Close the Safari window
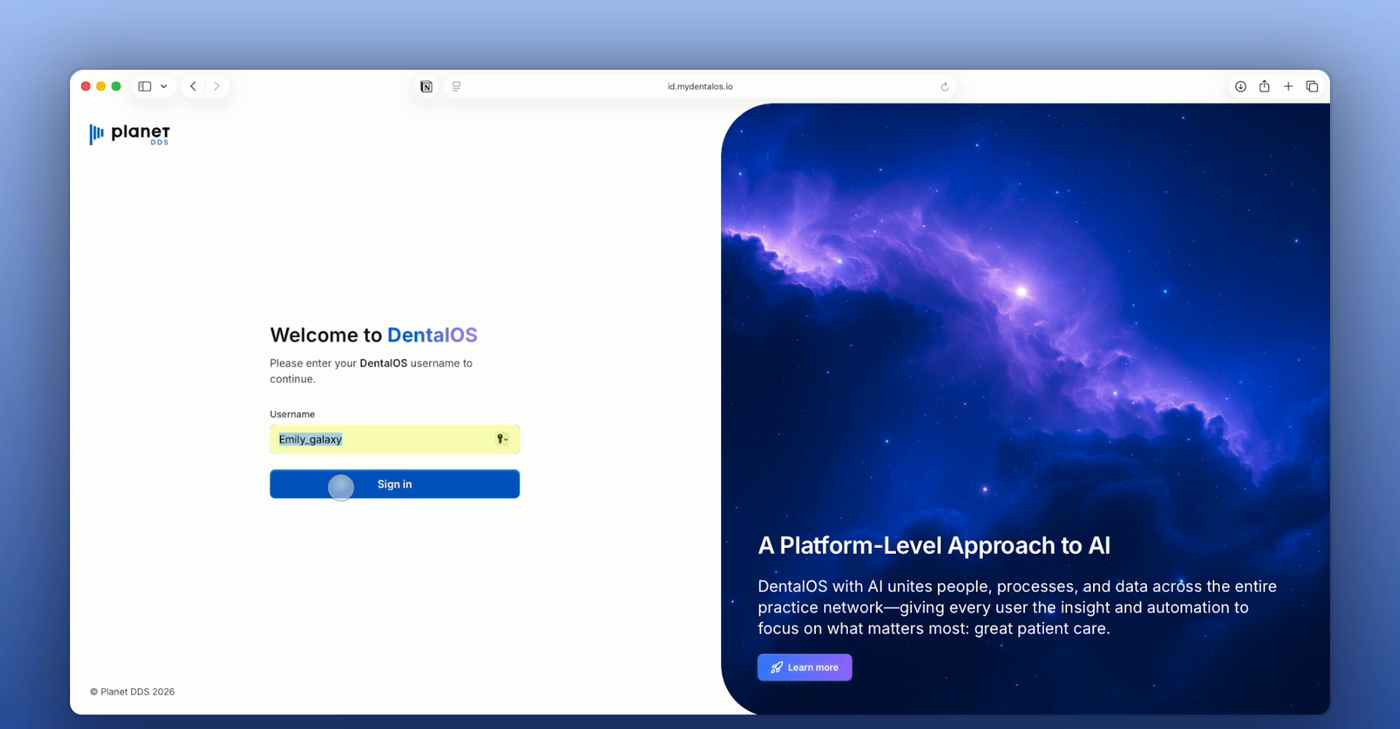 point(86,87)
